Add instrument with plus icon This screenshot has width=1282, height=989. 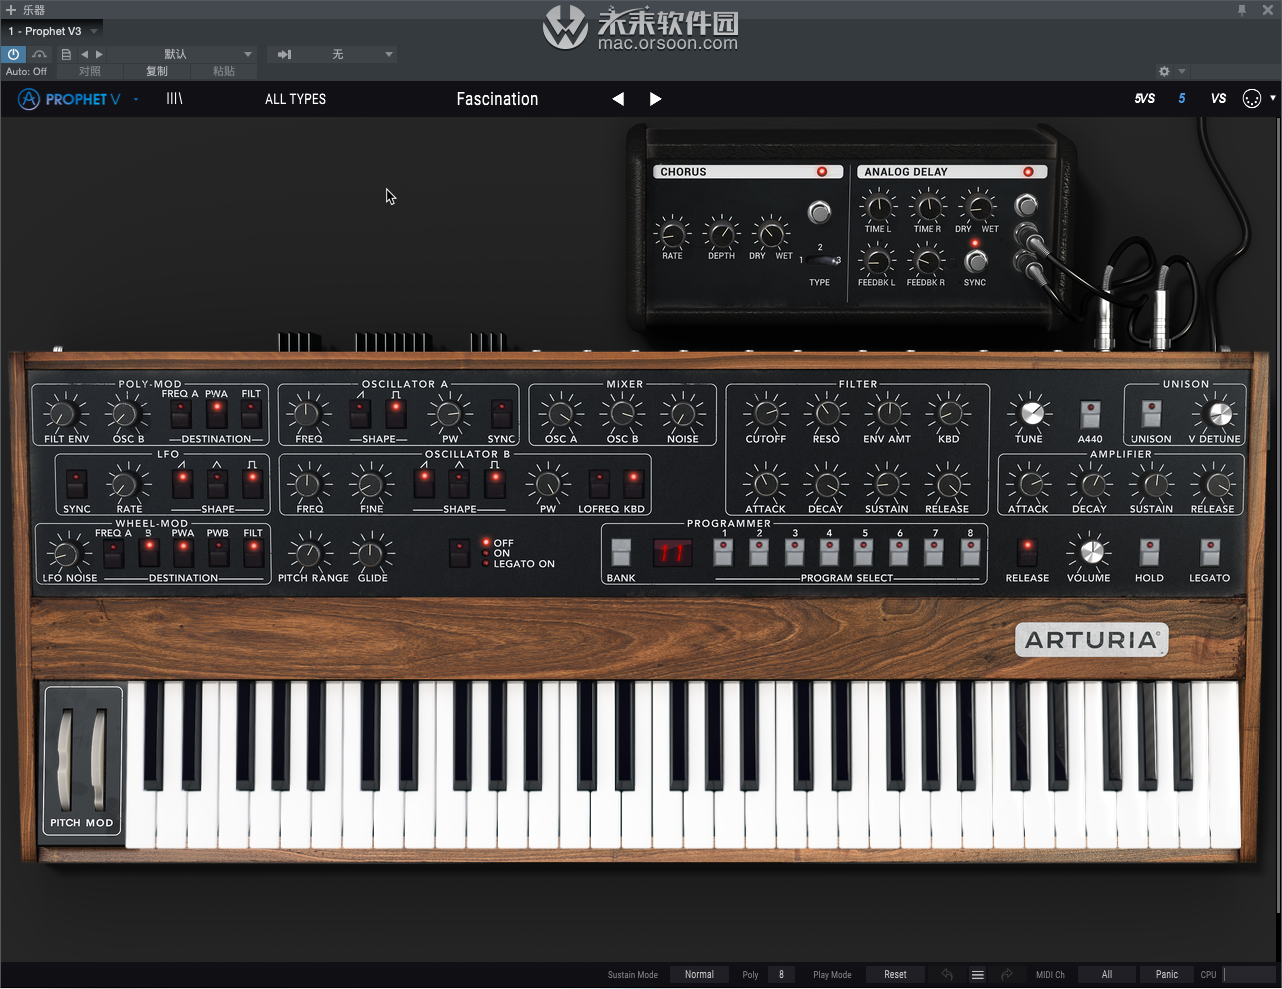[11, 9]
